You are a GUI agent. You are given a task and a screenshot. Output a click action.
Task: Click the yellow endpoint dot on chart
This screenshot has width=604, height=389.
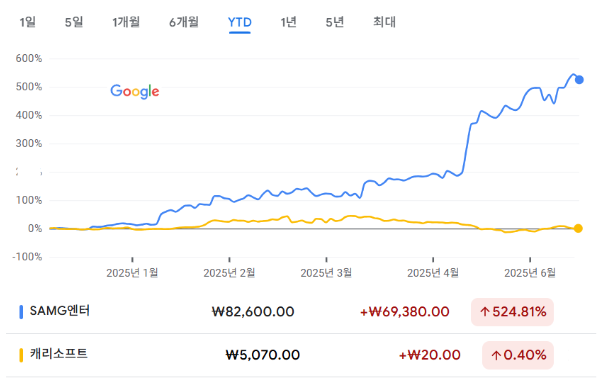click(x=578, y=228)
